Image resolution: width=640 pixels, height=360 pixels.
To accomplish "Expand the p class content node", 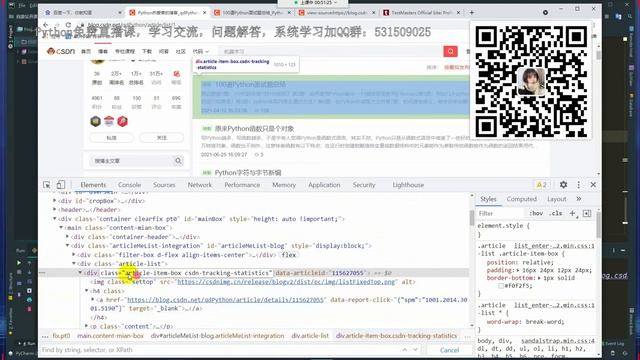I will 87,326.
